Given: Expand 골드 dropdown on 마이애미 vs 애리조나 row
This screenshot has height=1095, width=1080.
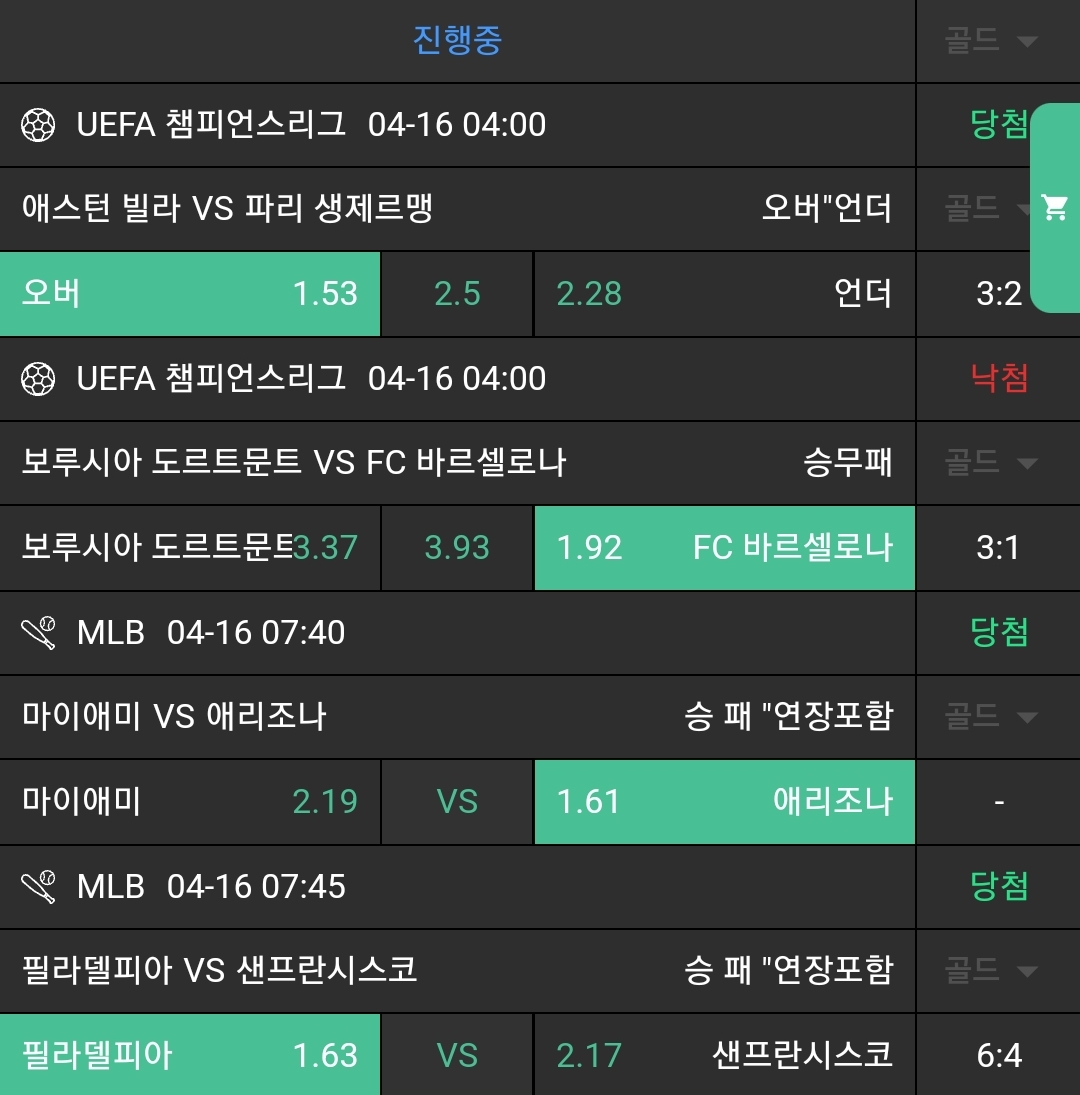Looking at the screenshot, I should (x=990, y=717).
